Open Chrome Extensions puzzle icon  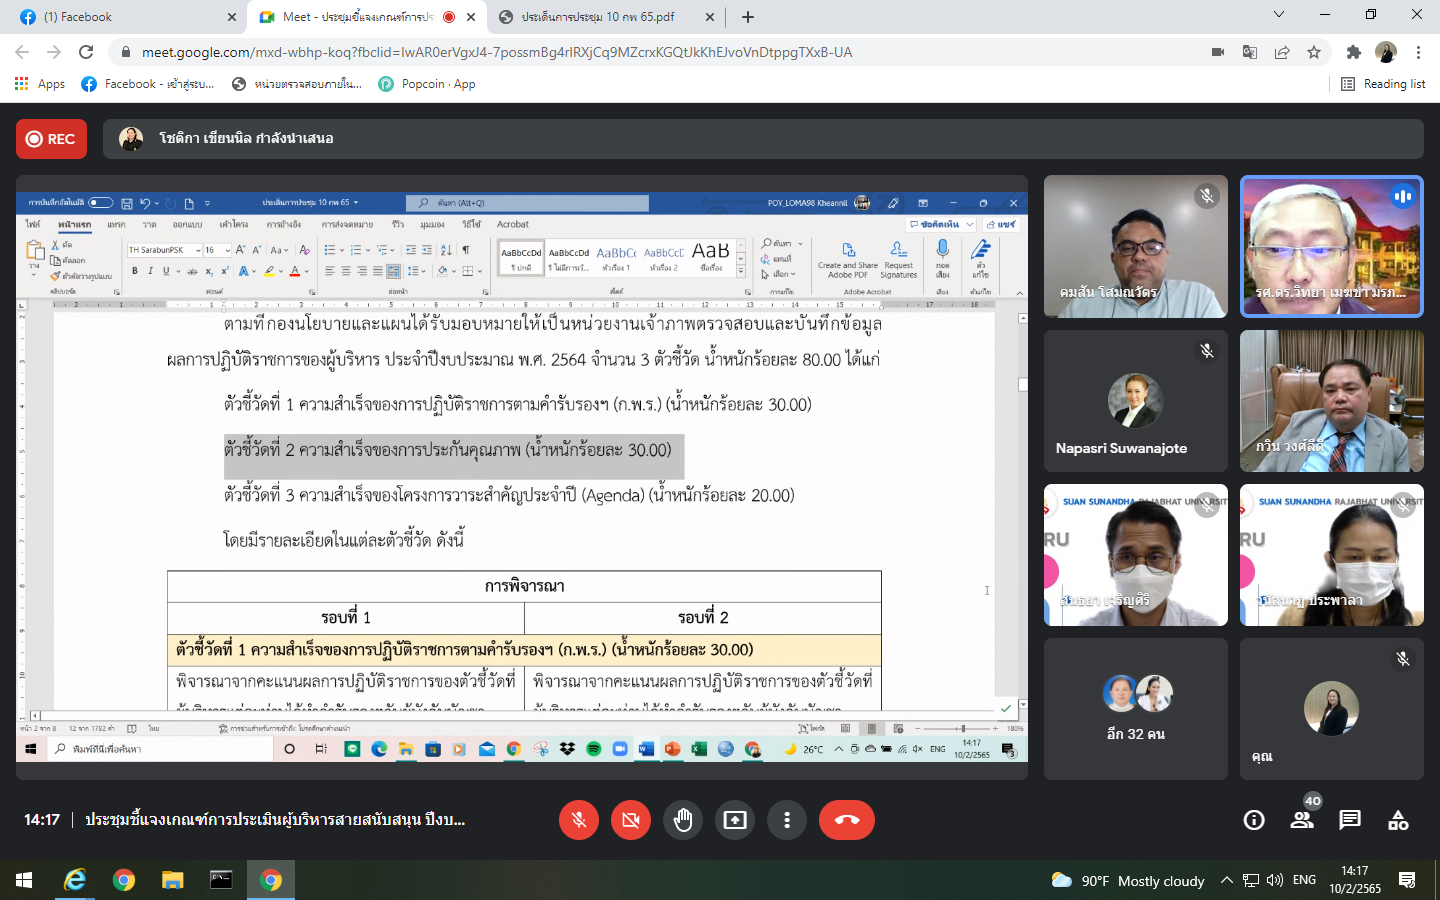pyautogui.click(x=1353, y=52)
